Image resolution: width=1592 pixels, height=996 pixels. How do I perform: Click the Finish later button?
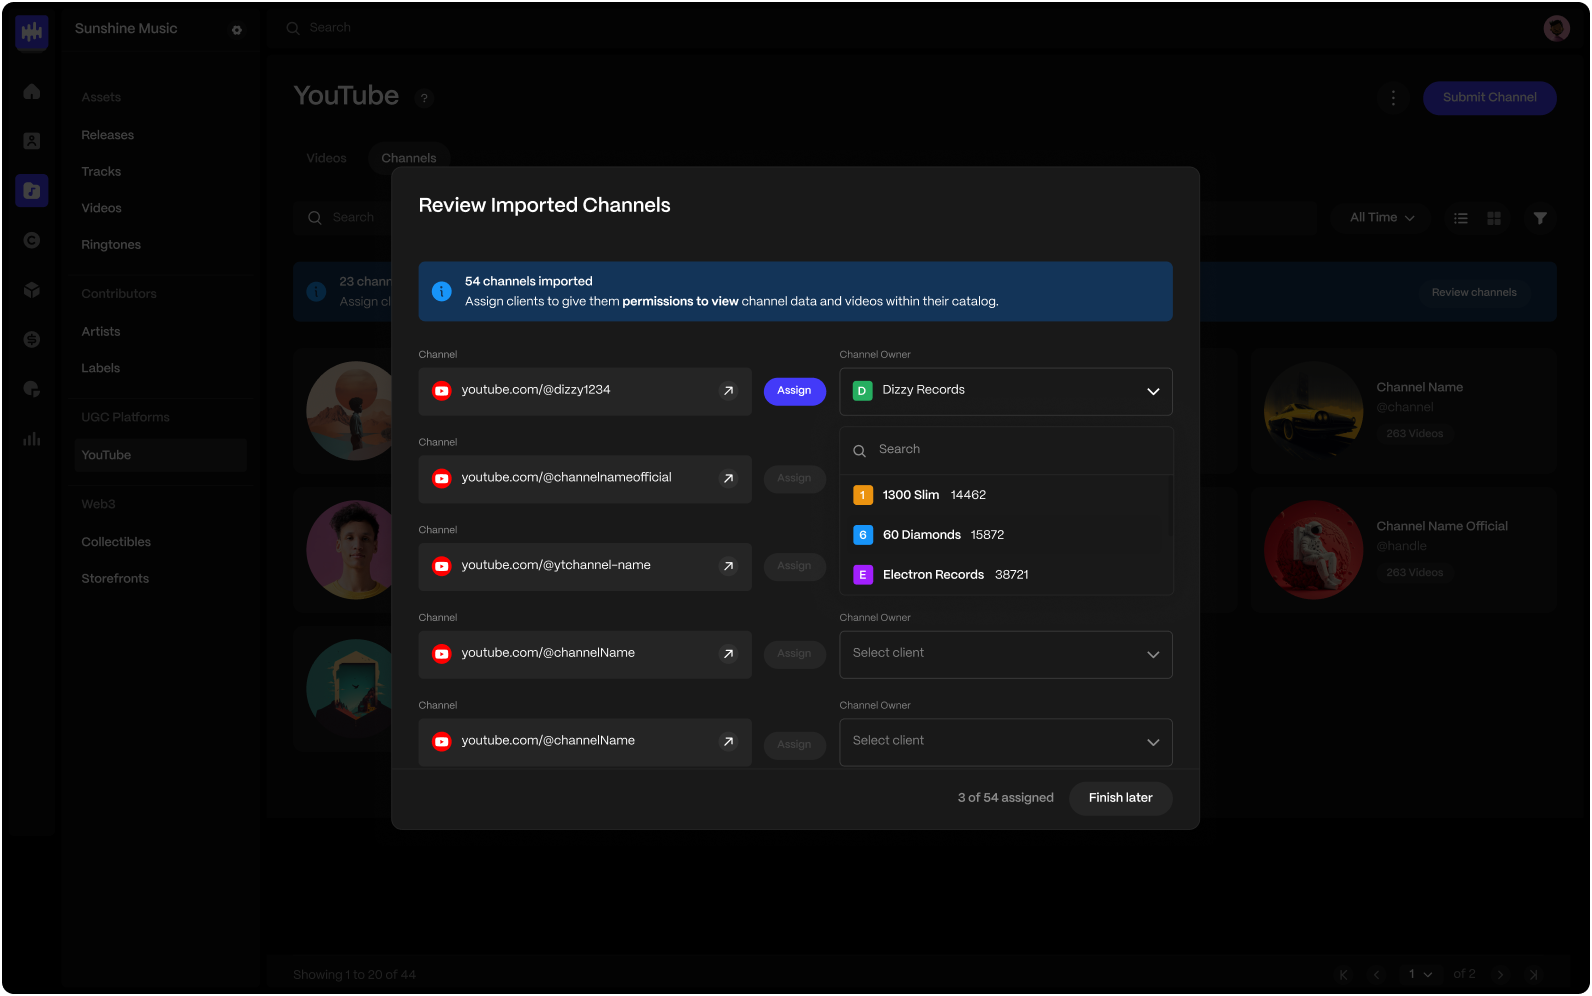(x=1120, y=798)
